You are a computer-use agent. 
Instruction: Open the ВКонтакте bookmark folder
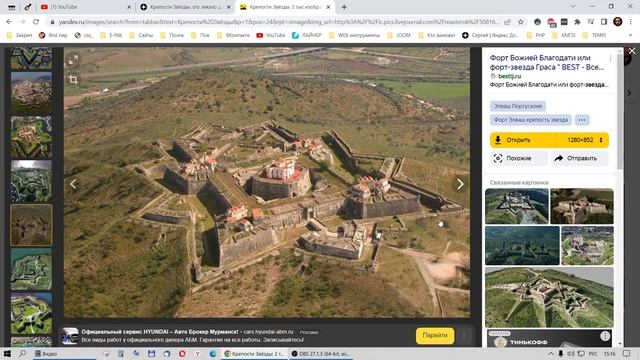(233, 36)
